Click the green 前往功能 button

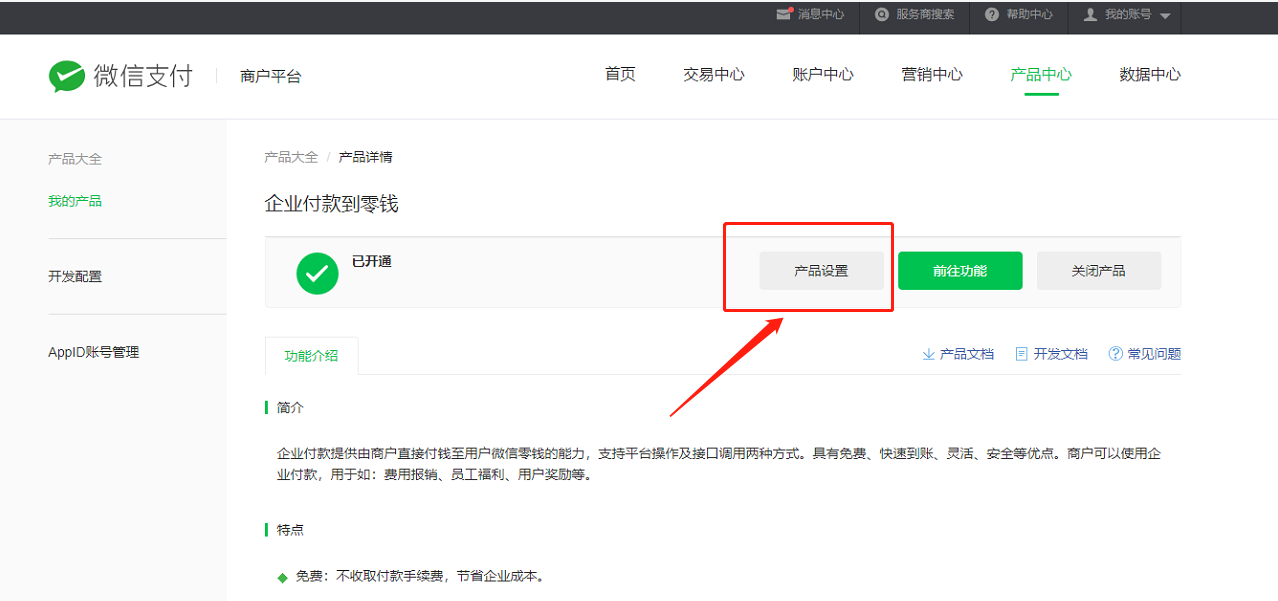coord(960,271)
